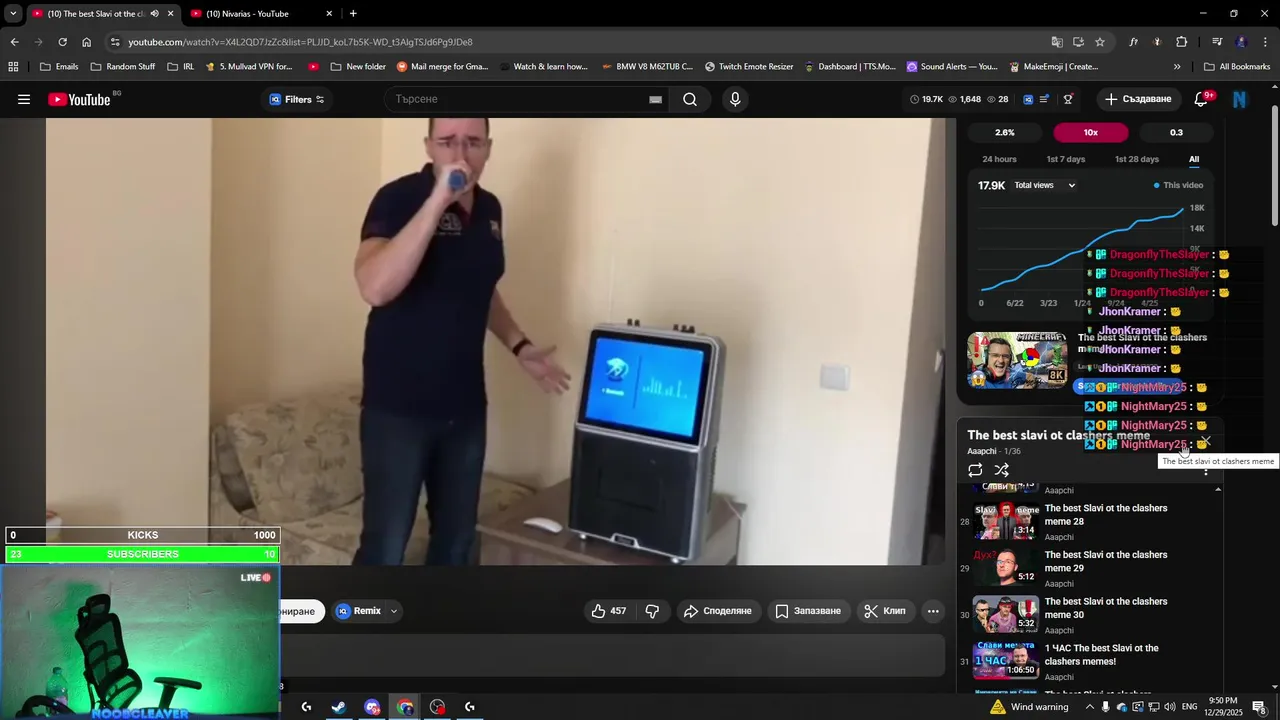This screenshot has height=720, width=1280.
Task: Go back in browser history
Action: 14,42
